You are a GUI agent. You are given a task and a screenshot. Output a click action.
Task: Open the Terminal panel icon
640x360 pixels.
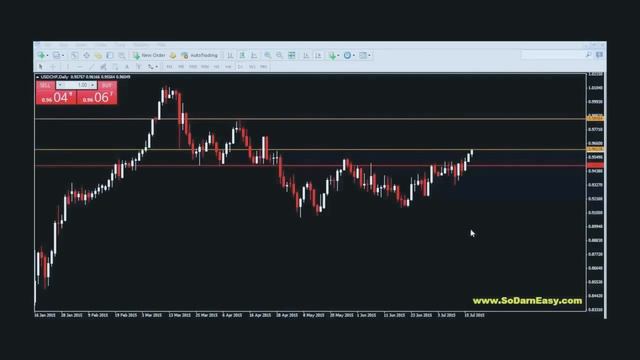[110, 55]
